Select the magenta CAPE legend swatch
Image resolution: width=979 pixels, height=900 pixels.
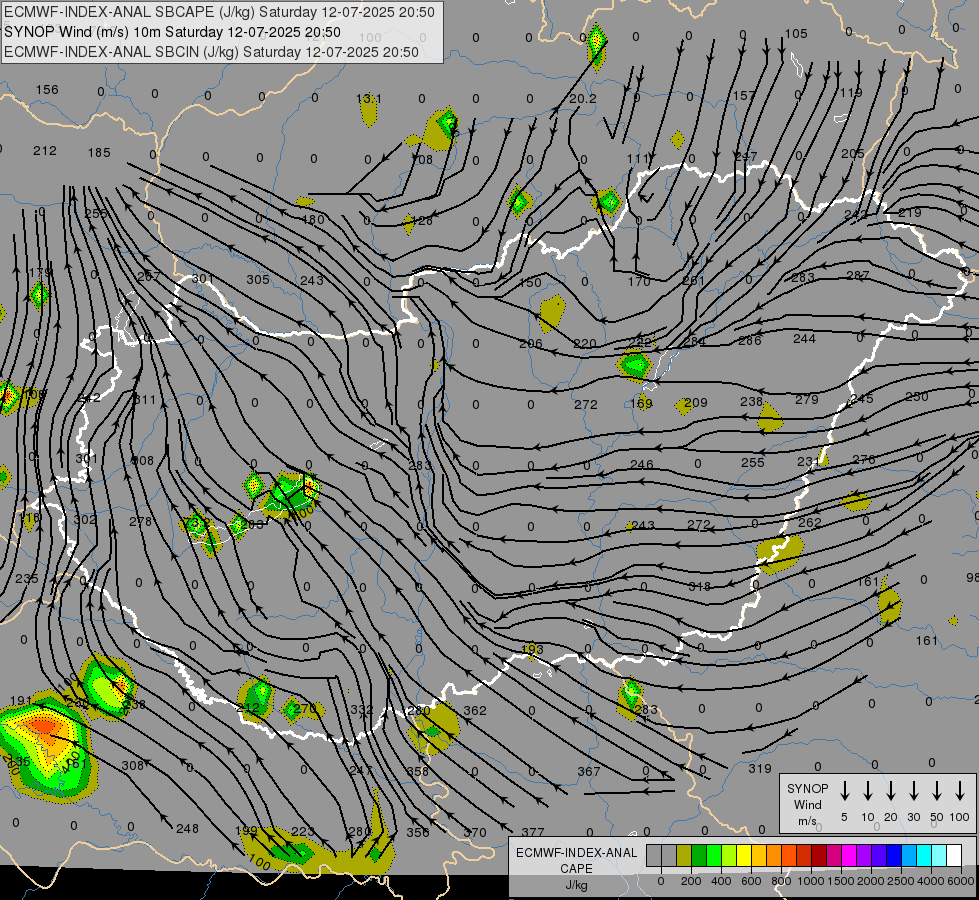(849, 855)
